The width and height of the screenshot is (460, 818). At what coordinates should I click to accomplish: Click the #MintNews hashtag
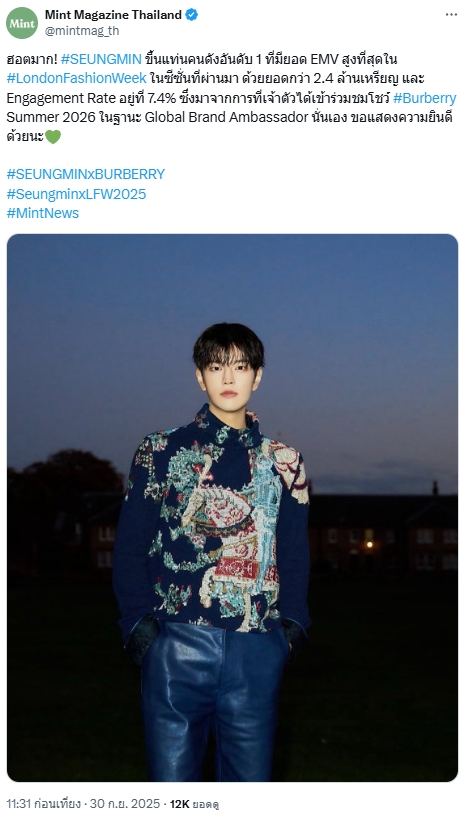click(43, 213)
